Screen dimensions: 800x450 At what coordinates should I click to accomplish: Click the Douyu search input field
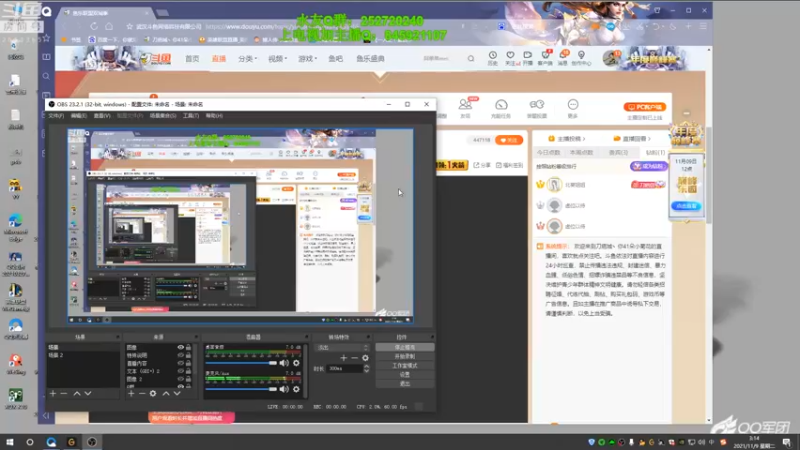pyautogui.click(x=441, y=59)
